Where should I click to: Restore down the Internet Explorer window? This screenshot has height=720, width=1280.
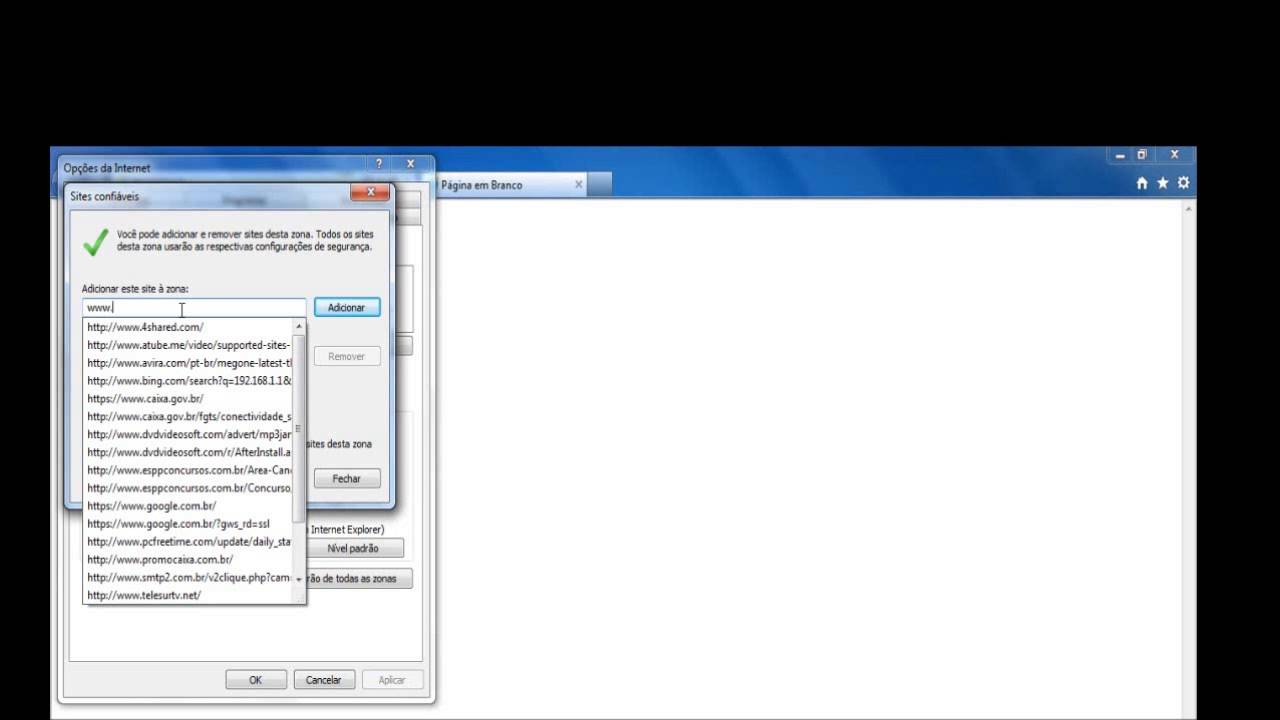[x=1142, y=155]
